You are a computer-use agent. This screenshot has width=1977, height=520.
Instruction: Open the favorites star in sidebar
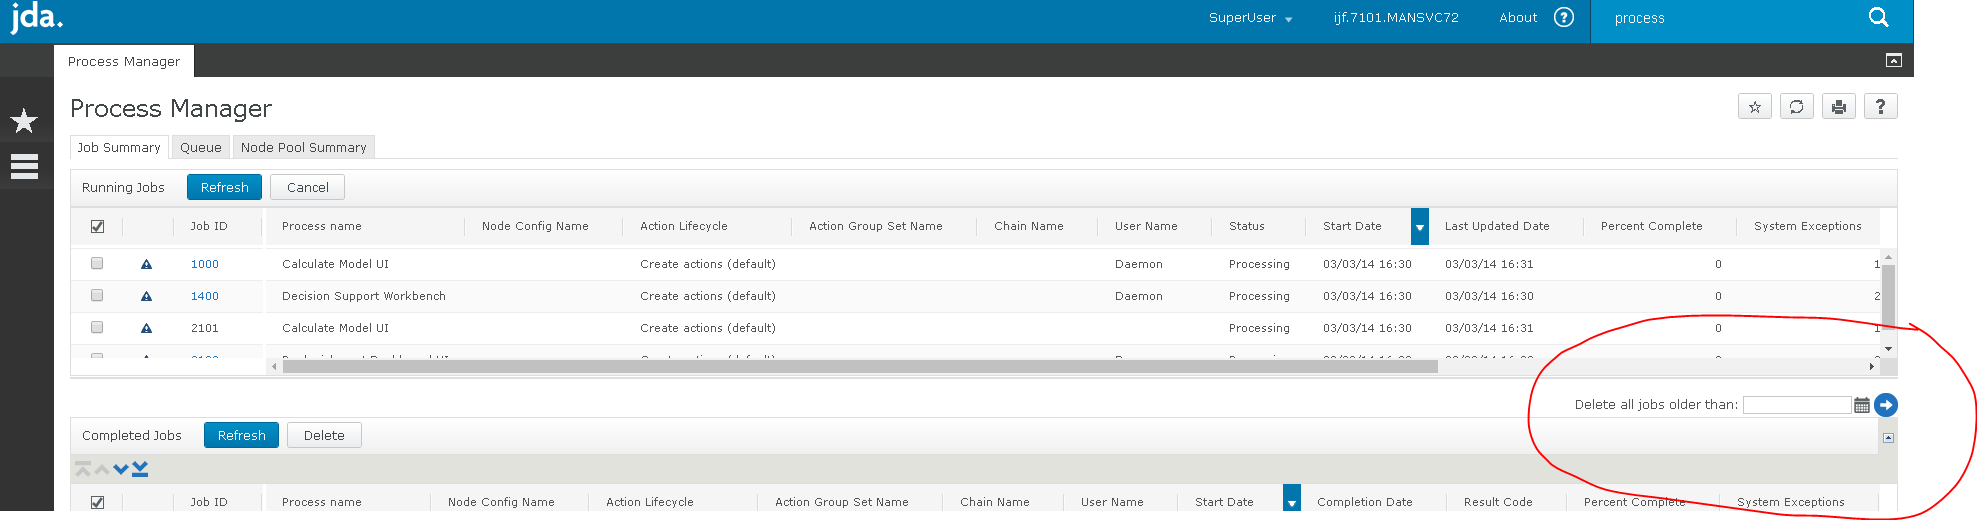point(24,122)
